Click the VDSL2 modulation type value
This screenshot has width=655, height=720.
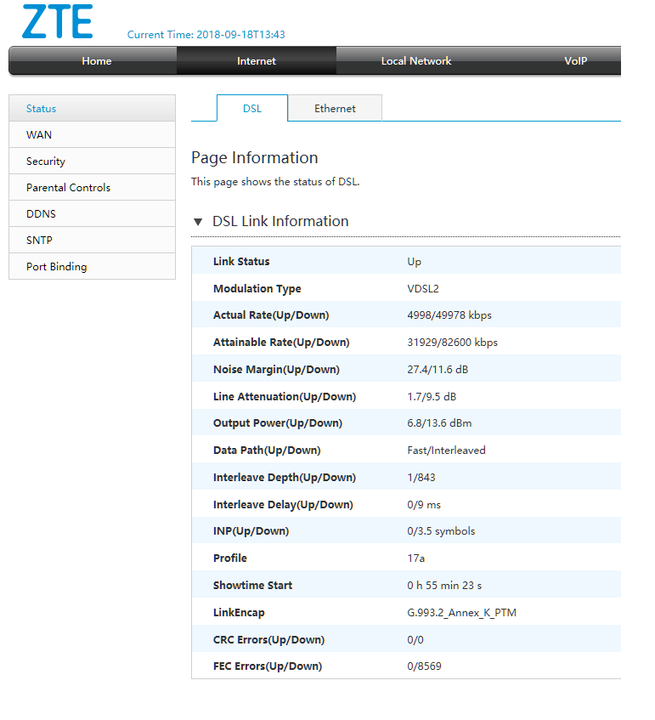(x=424, y=289)
